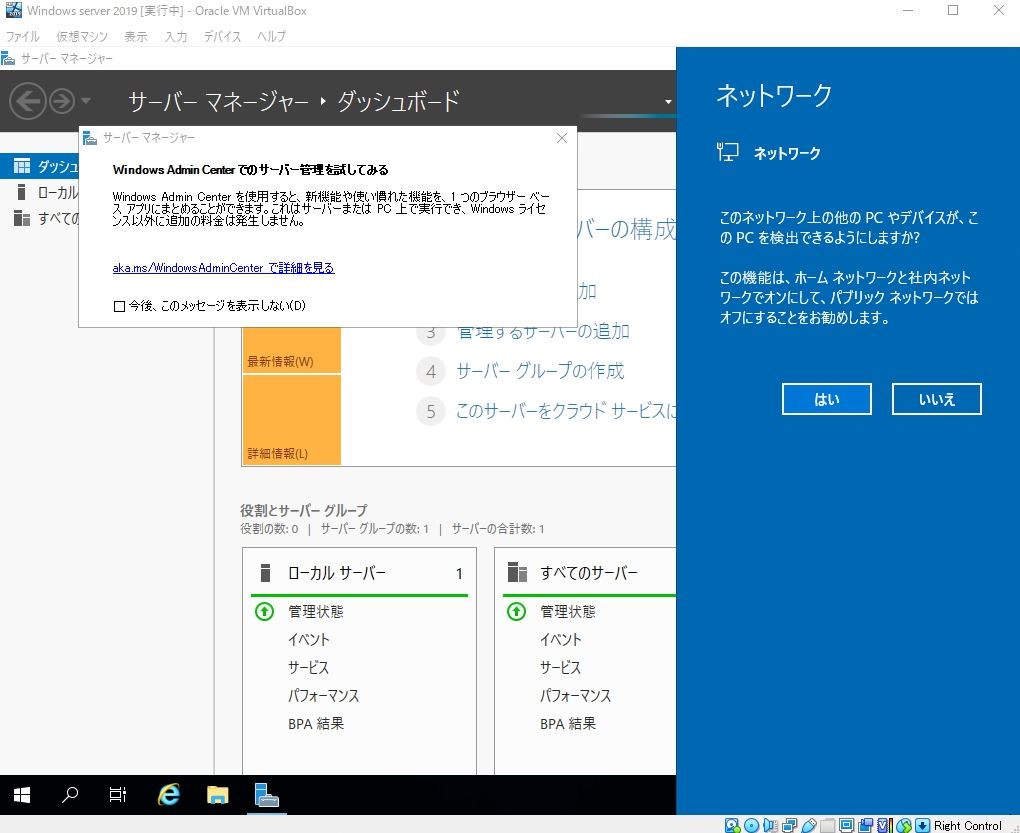Click いいえ in the Network panel
This screenshot has width=1020, height=833.
point(937,399)
